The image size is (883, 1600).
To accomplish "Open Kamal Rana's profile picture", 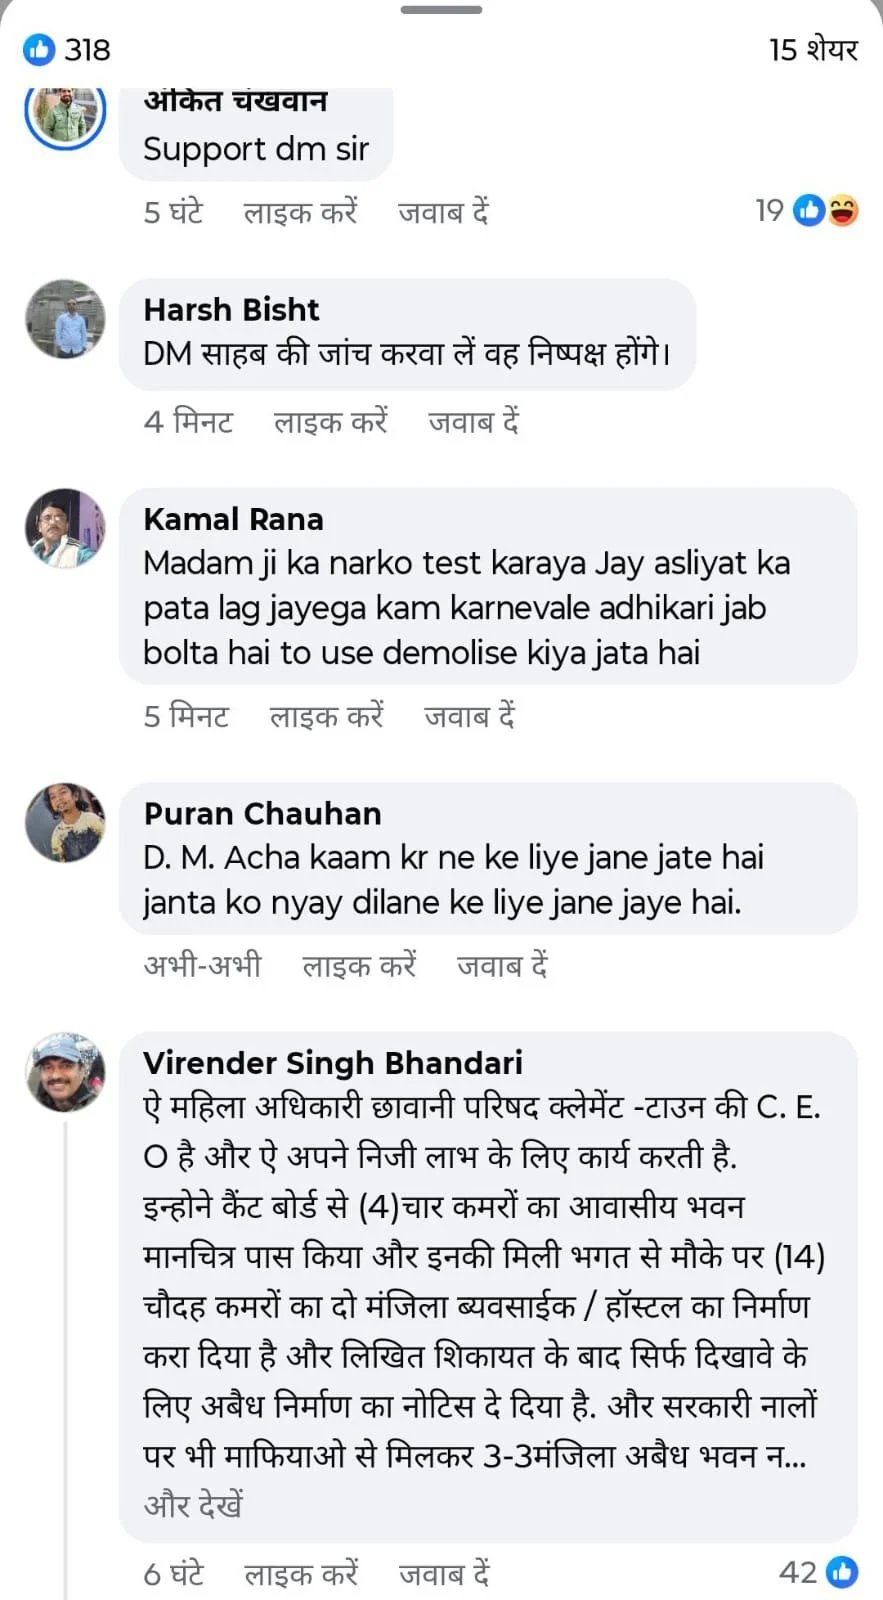I will coord(65,528).
